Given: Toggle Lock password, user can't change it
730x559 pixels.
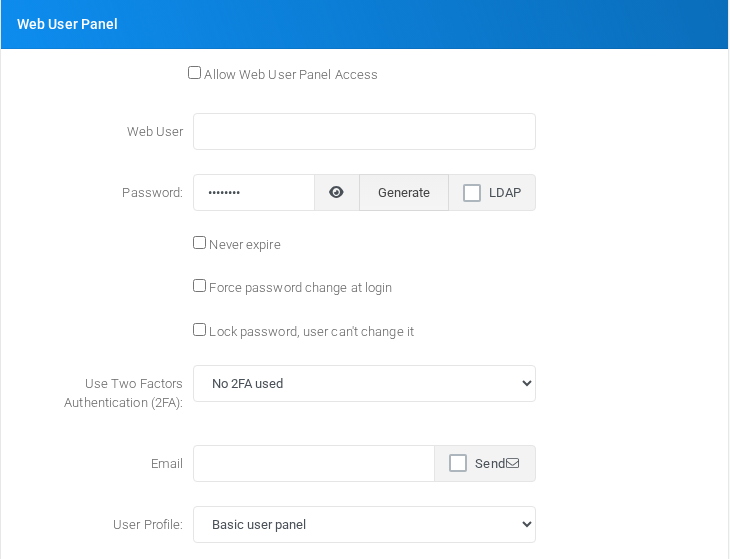Looking at the screenshot, I should (199, 330).
